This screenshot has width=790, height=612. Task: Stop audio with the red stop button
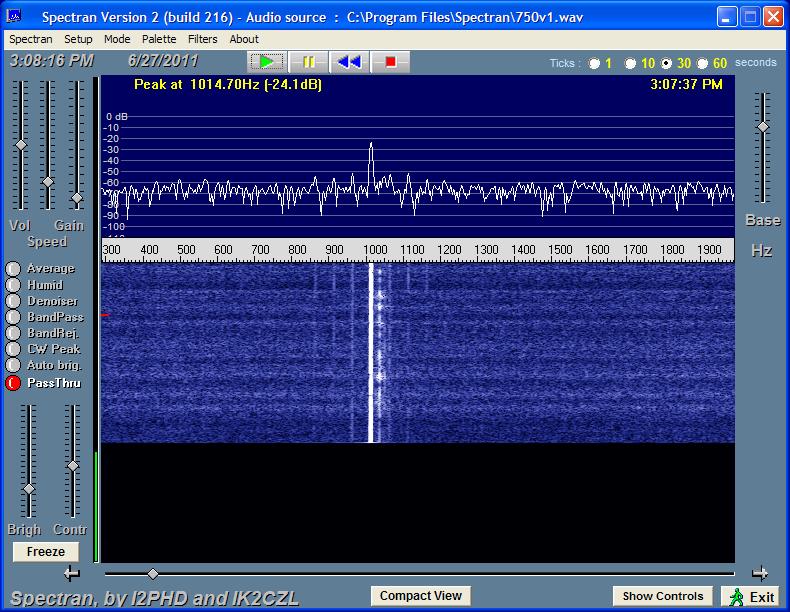pyautogui.click(x=390, y=62)
